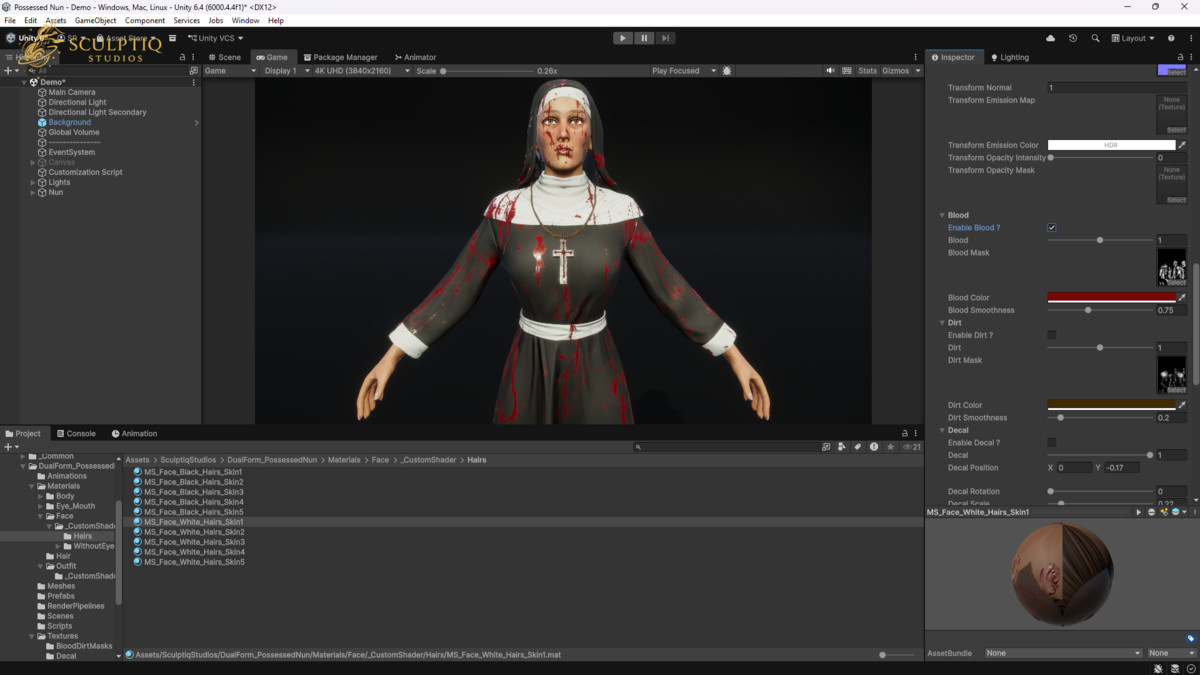Open the Gizmos dropdown arrow

918,71
